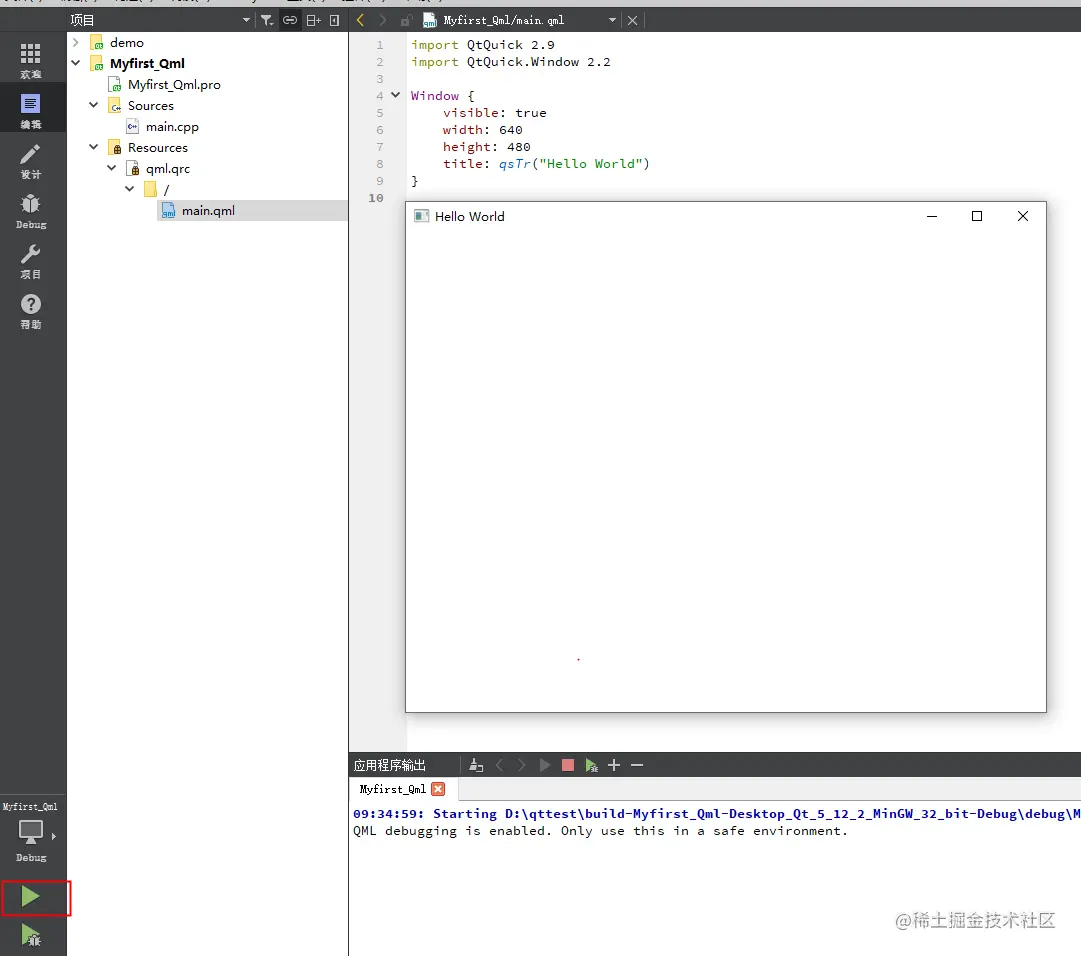Open the Welcome mode in sidebar
The height and width of the screenshot is (956, 1081).
[30, 59]
